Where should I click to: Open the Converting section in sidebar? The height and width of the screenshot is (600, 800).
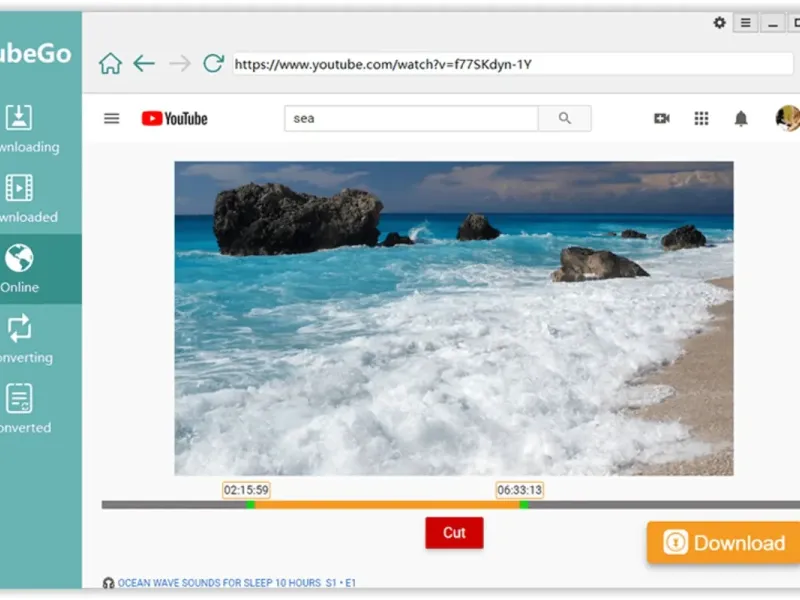[27, 339]
